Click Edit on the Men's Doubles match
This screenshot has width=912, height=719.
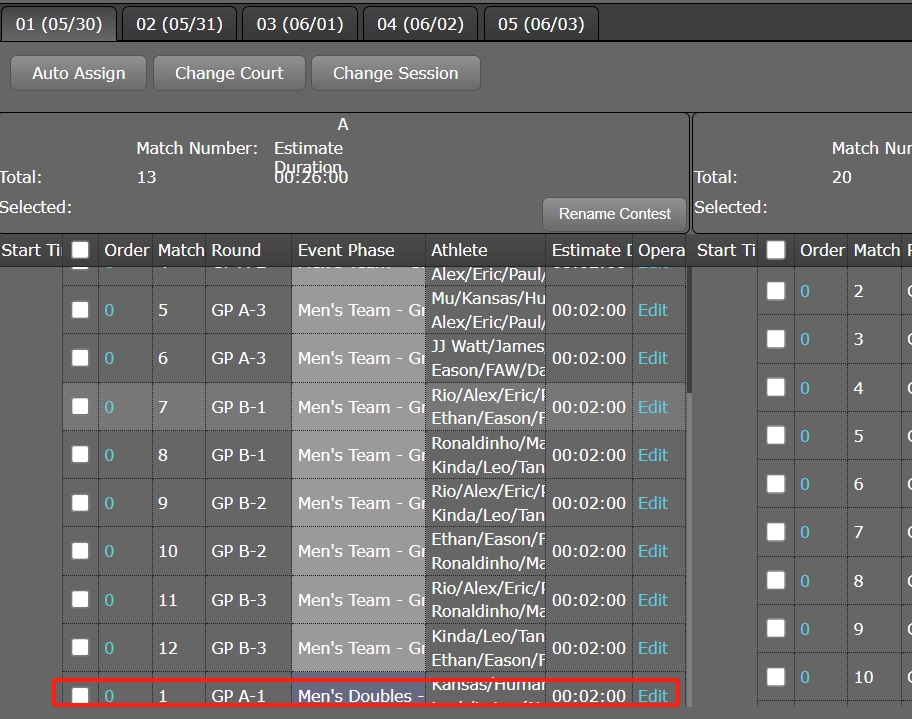pos(653,696)
